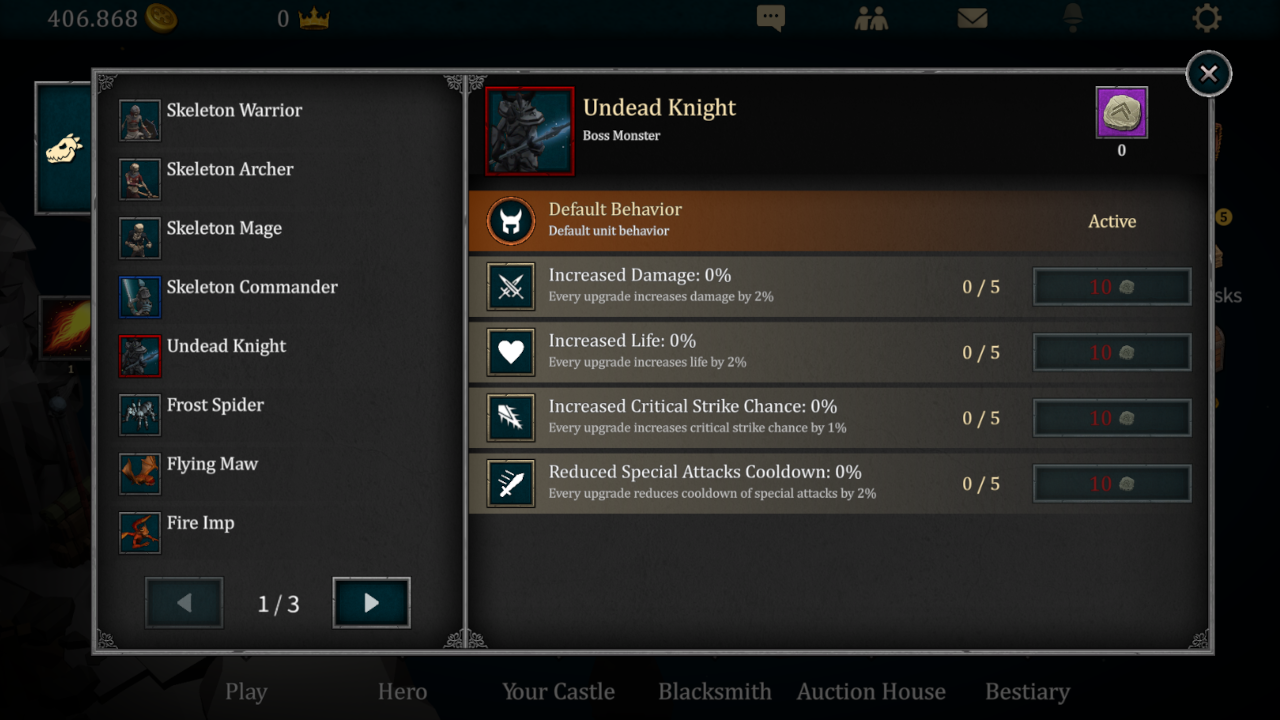Close the bestiary upgrade panel
Viewport: 1280px width, 720px height.
point(1208,74)
